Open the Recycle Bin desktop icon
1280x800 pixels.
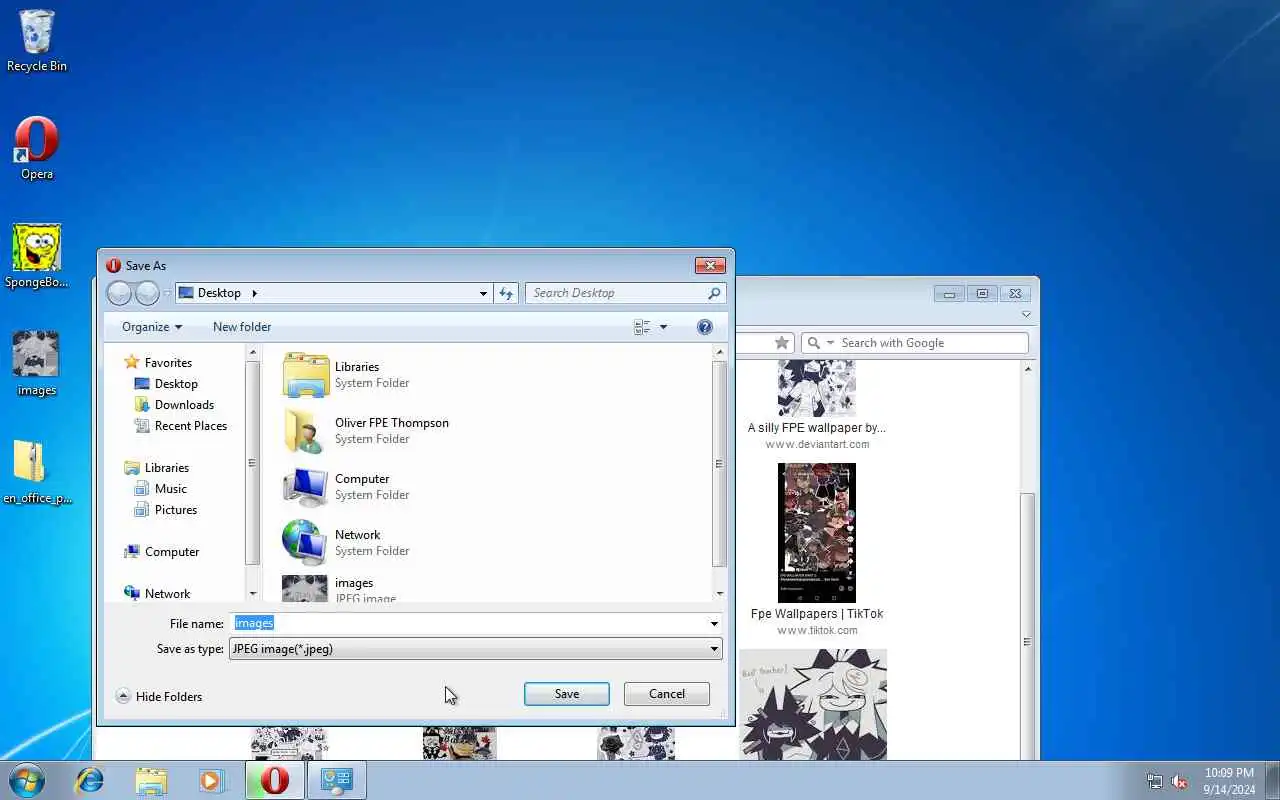[37, 41]
